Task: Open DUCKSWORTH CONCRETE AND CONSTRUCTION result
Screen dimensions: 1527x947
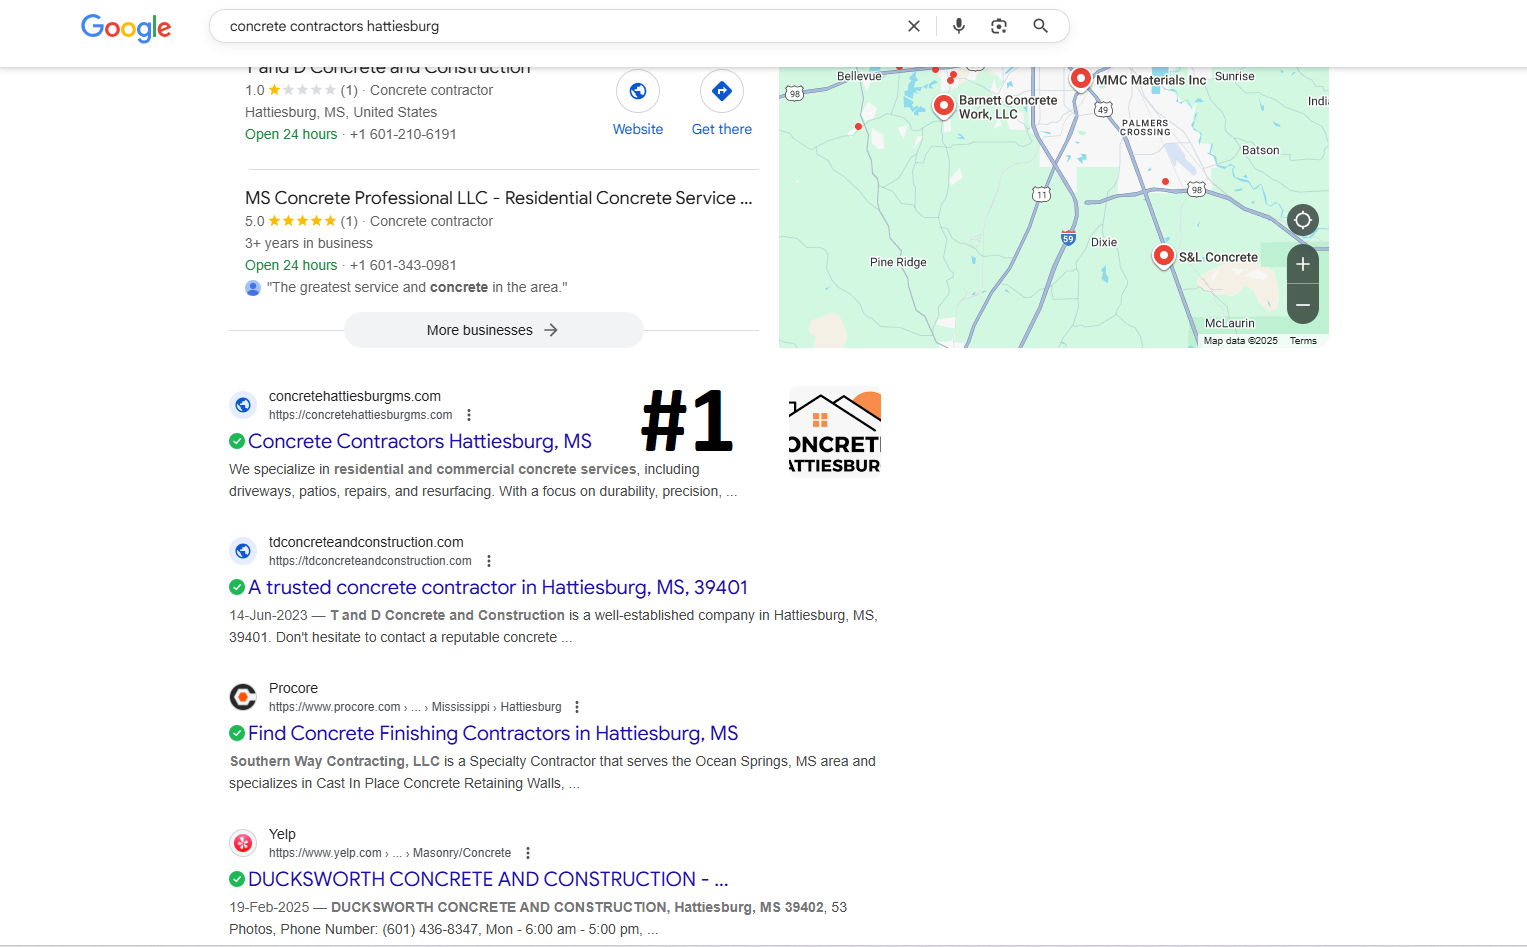Action: click(x=488, y=879)
